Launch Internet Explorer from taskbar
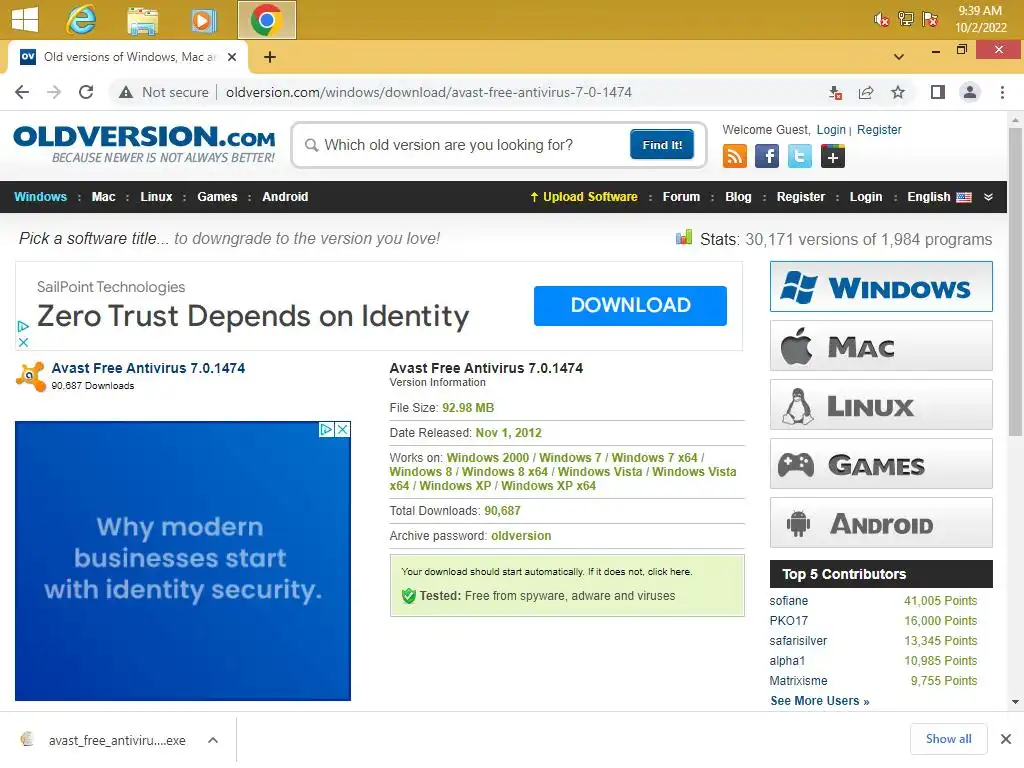1024x768 pixels. (x=81, y=20)
